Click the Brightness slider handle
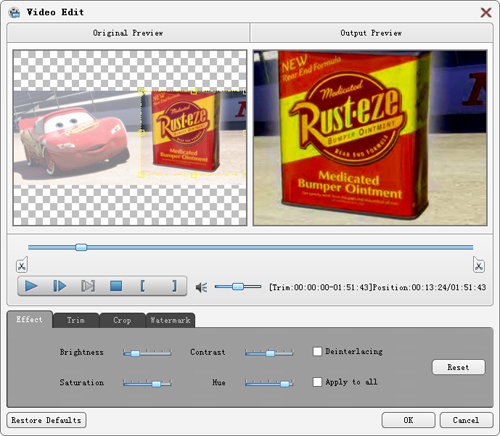 click(135, 353)
